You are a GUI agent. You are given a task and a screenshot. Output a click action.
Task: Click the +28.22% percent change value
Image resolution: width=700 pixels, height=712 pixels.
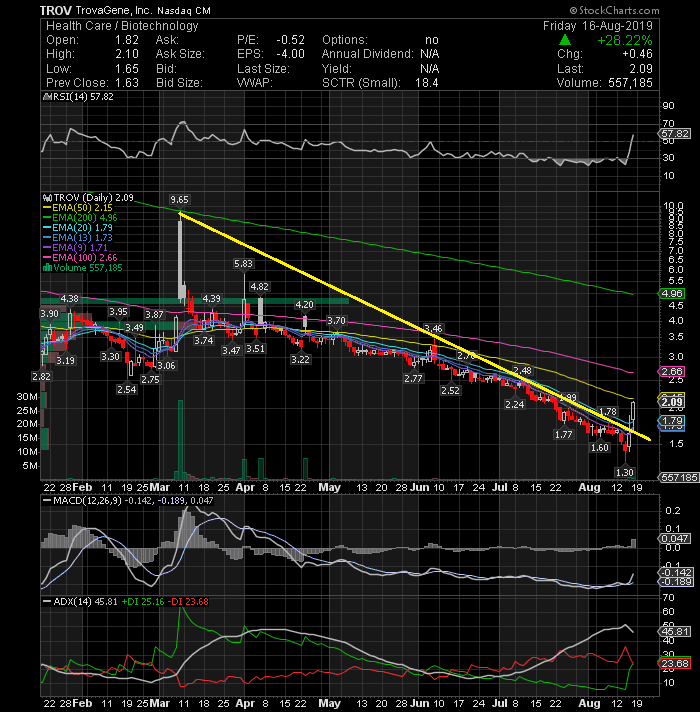click(625, 40)
